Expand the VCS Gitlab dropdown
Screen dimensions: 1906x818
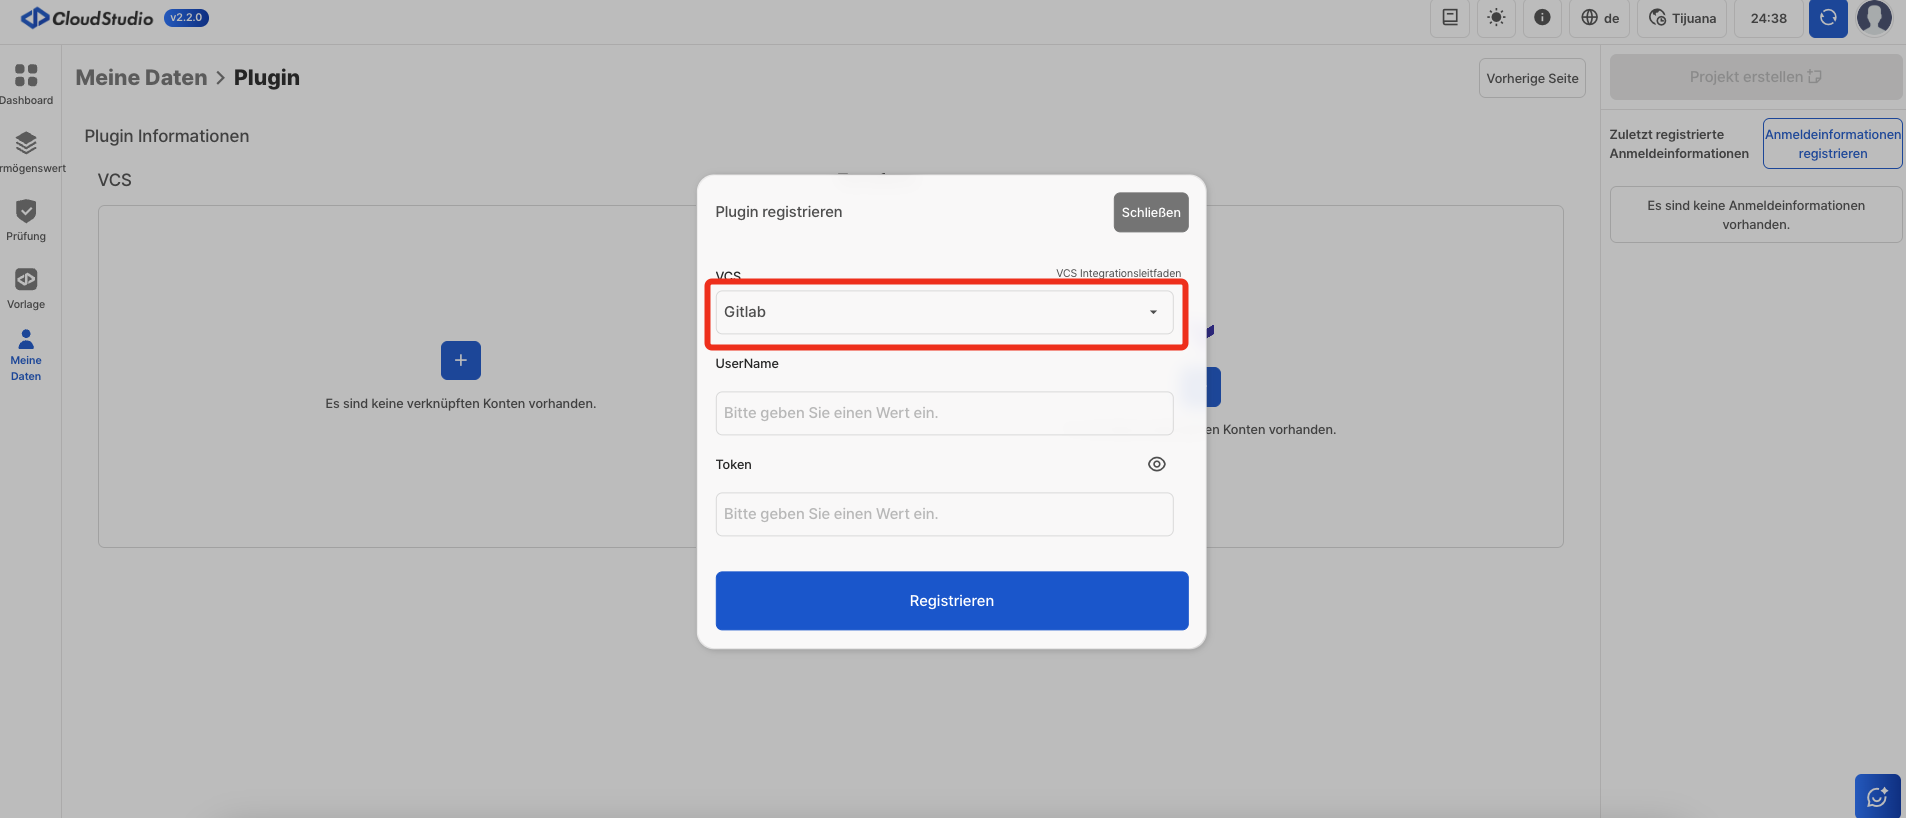[944, 312]
